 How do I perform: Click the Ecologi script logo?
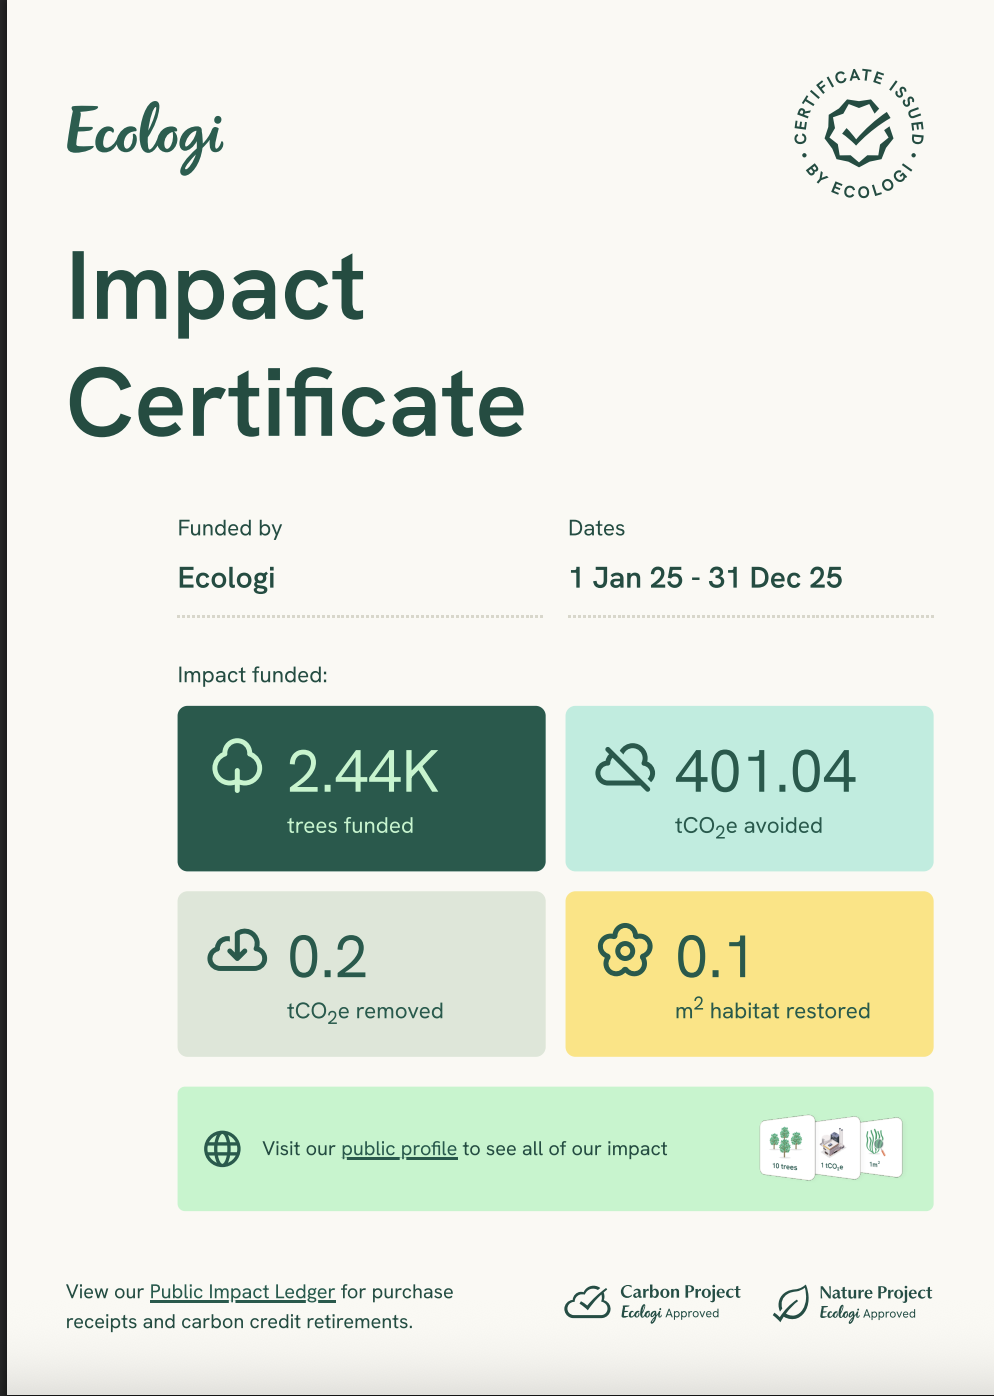(145, 138)
